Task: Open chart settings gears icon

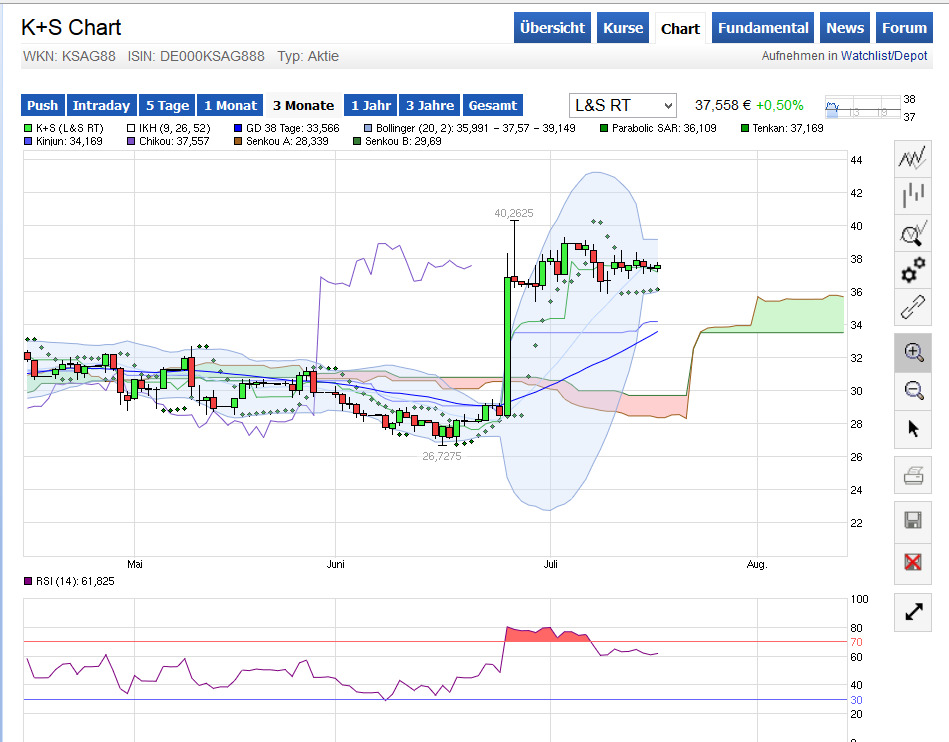Action: 912,273
